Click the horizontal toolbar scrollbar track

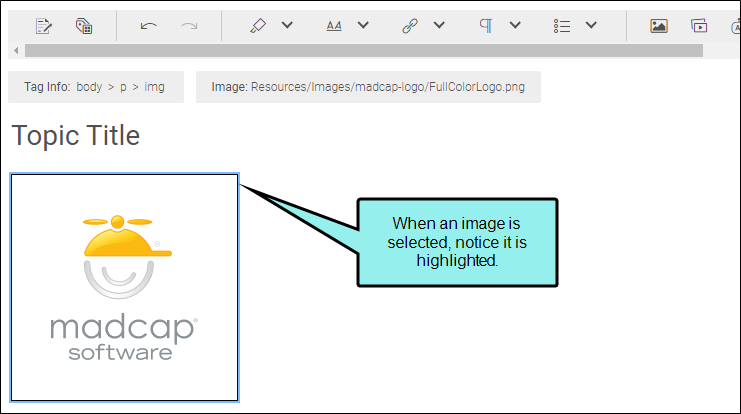[364, 51]
